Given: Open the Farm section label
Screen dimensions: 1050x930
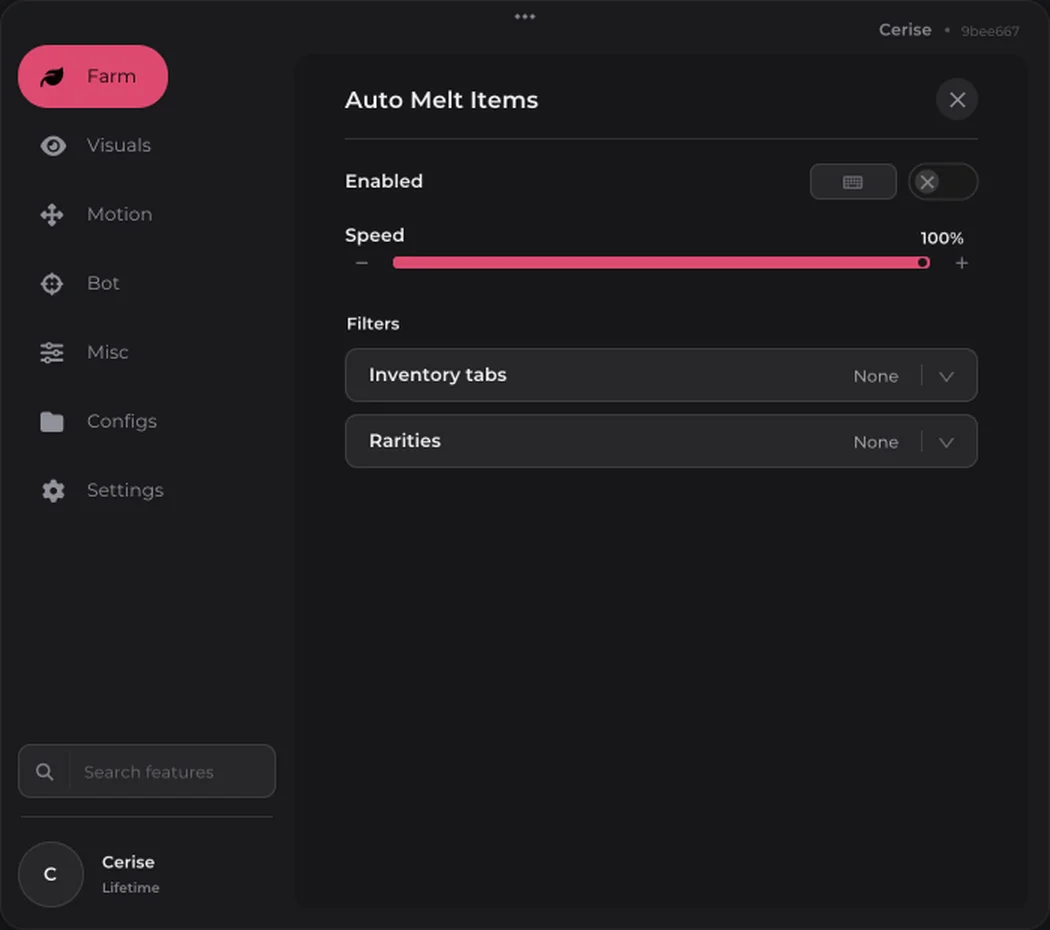Looking at the screenshot, I should point(111,76).
